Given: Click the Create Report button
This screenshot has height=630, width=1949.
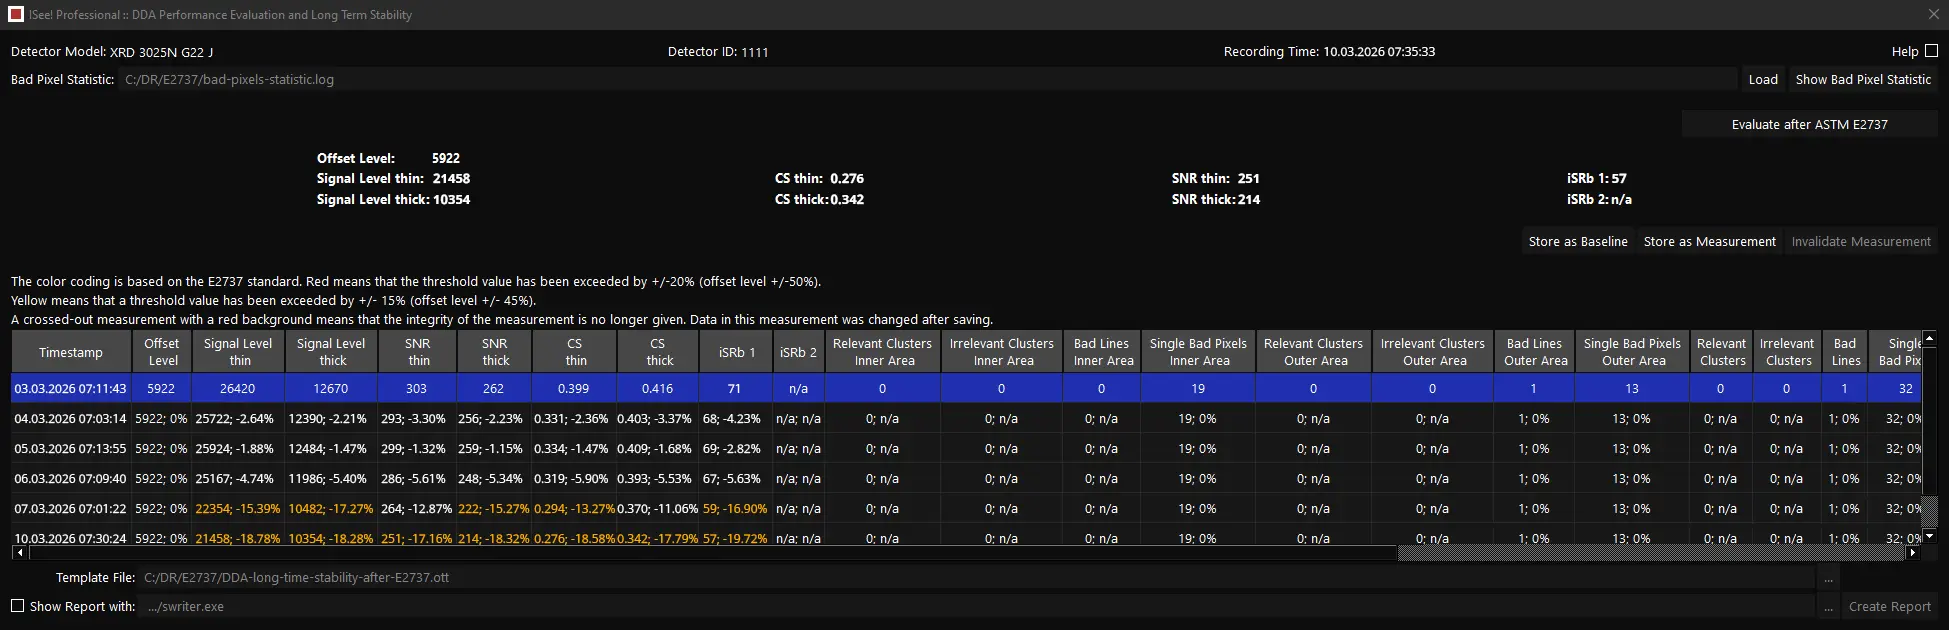Looking at the screenshot, I should point(1889,606).
